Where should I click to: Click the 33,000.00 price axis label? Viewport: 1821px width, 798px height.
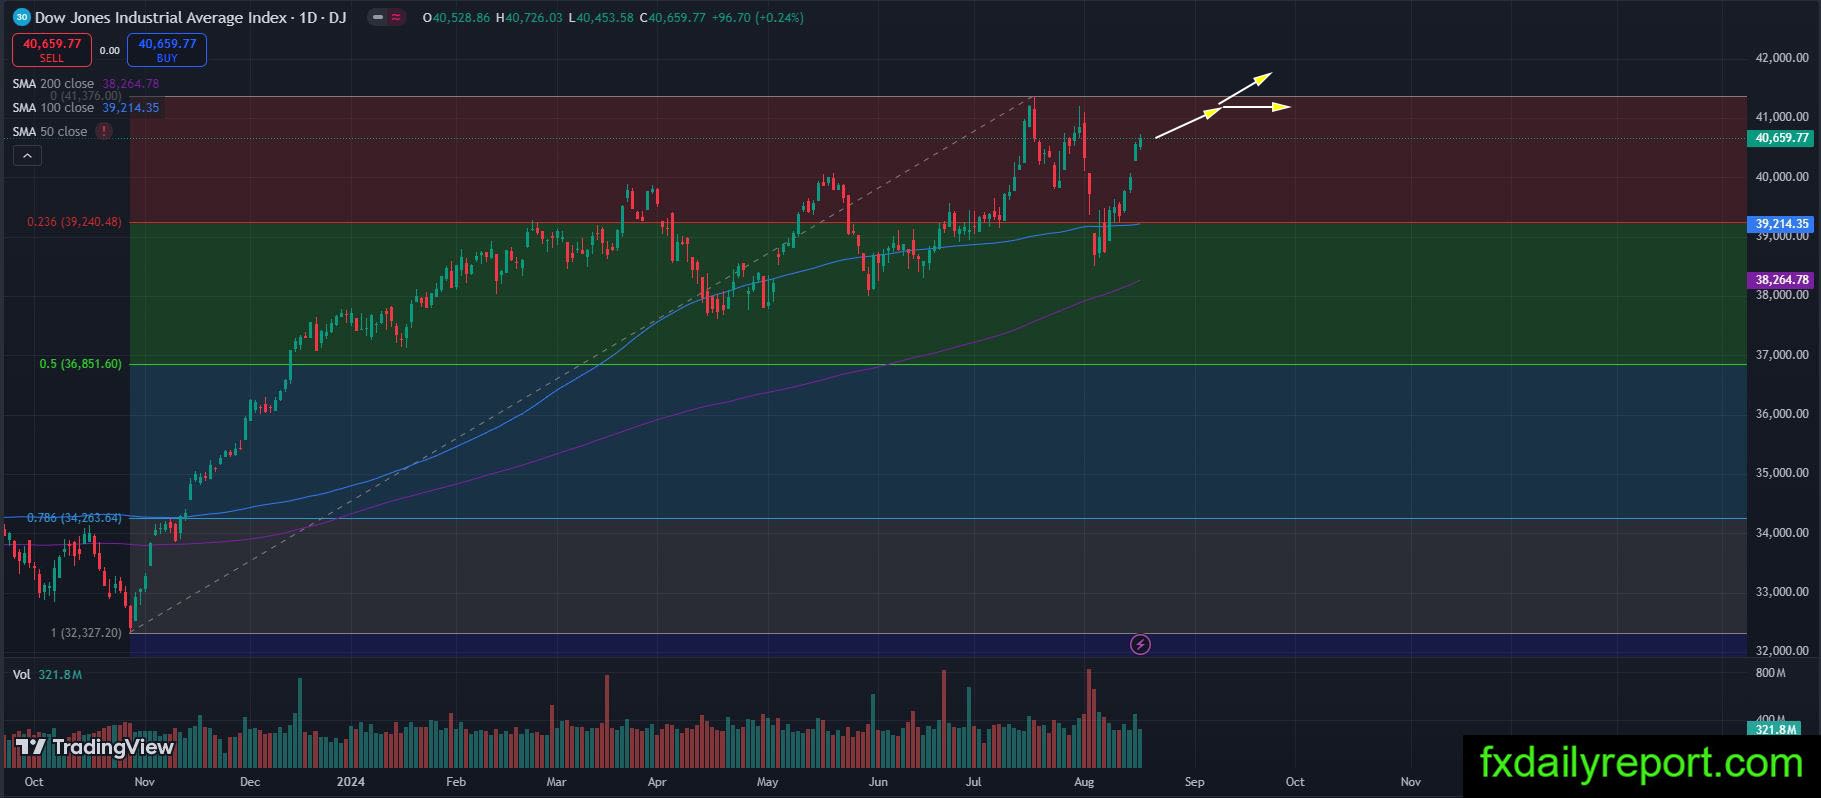pyautogui.click(x=1782, y=592)
